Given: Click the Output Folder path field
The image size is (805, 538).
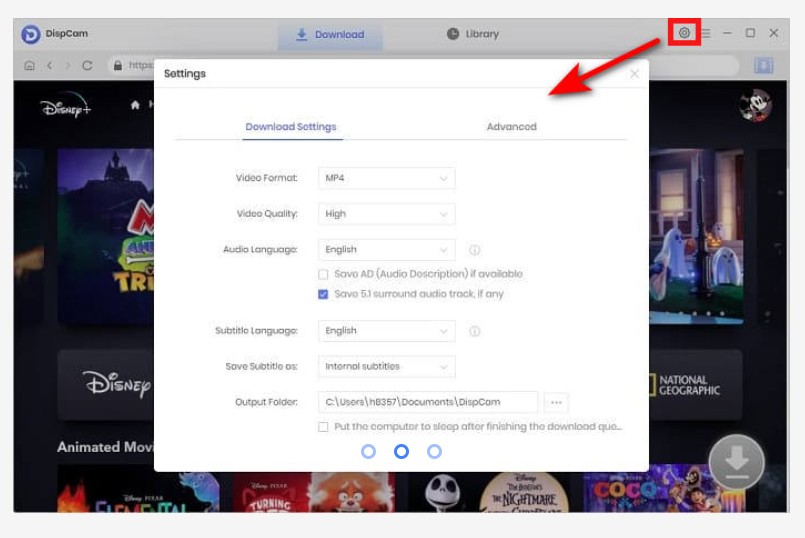Looking at the screenshot, I should tap(428, 402).
